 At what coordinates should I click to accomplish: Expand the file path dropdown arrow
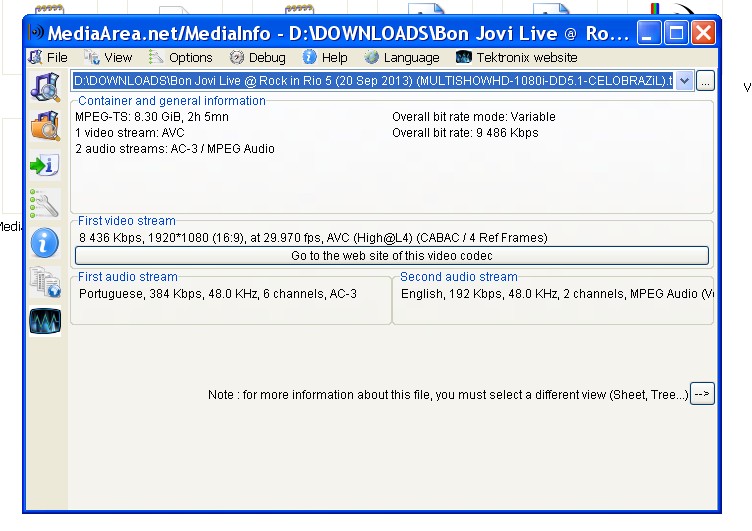pos(684,81)
